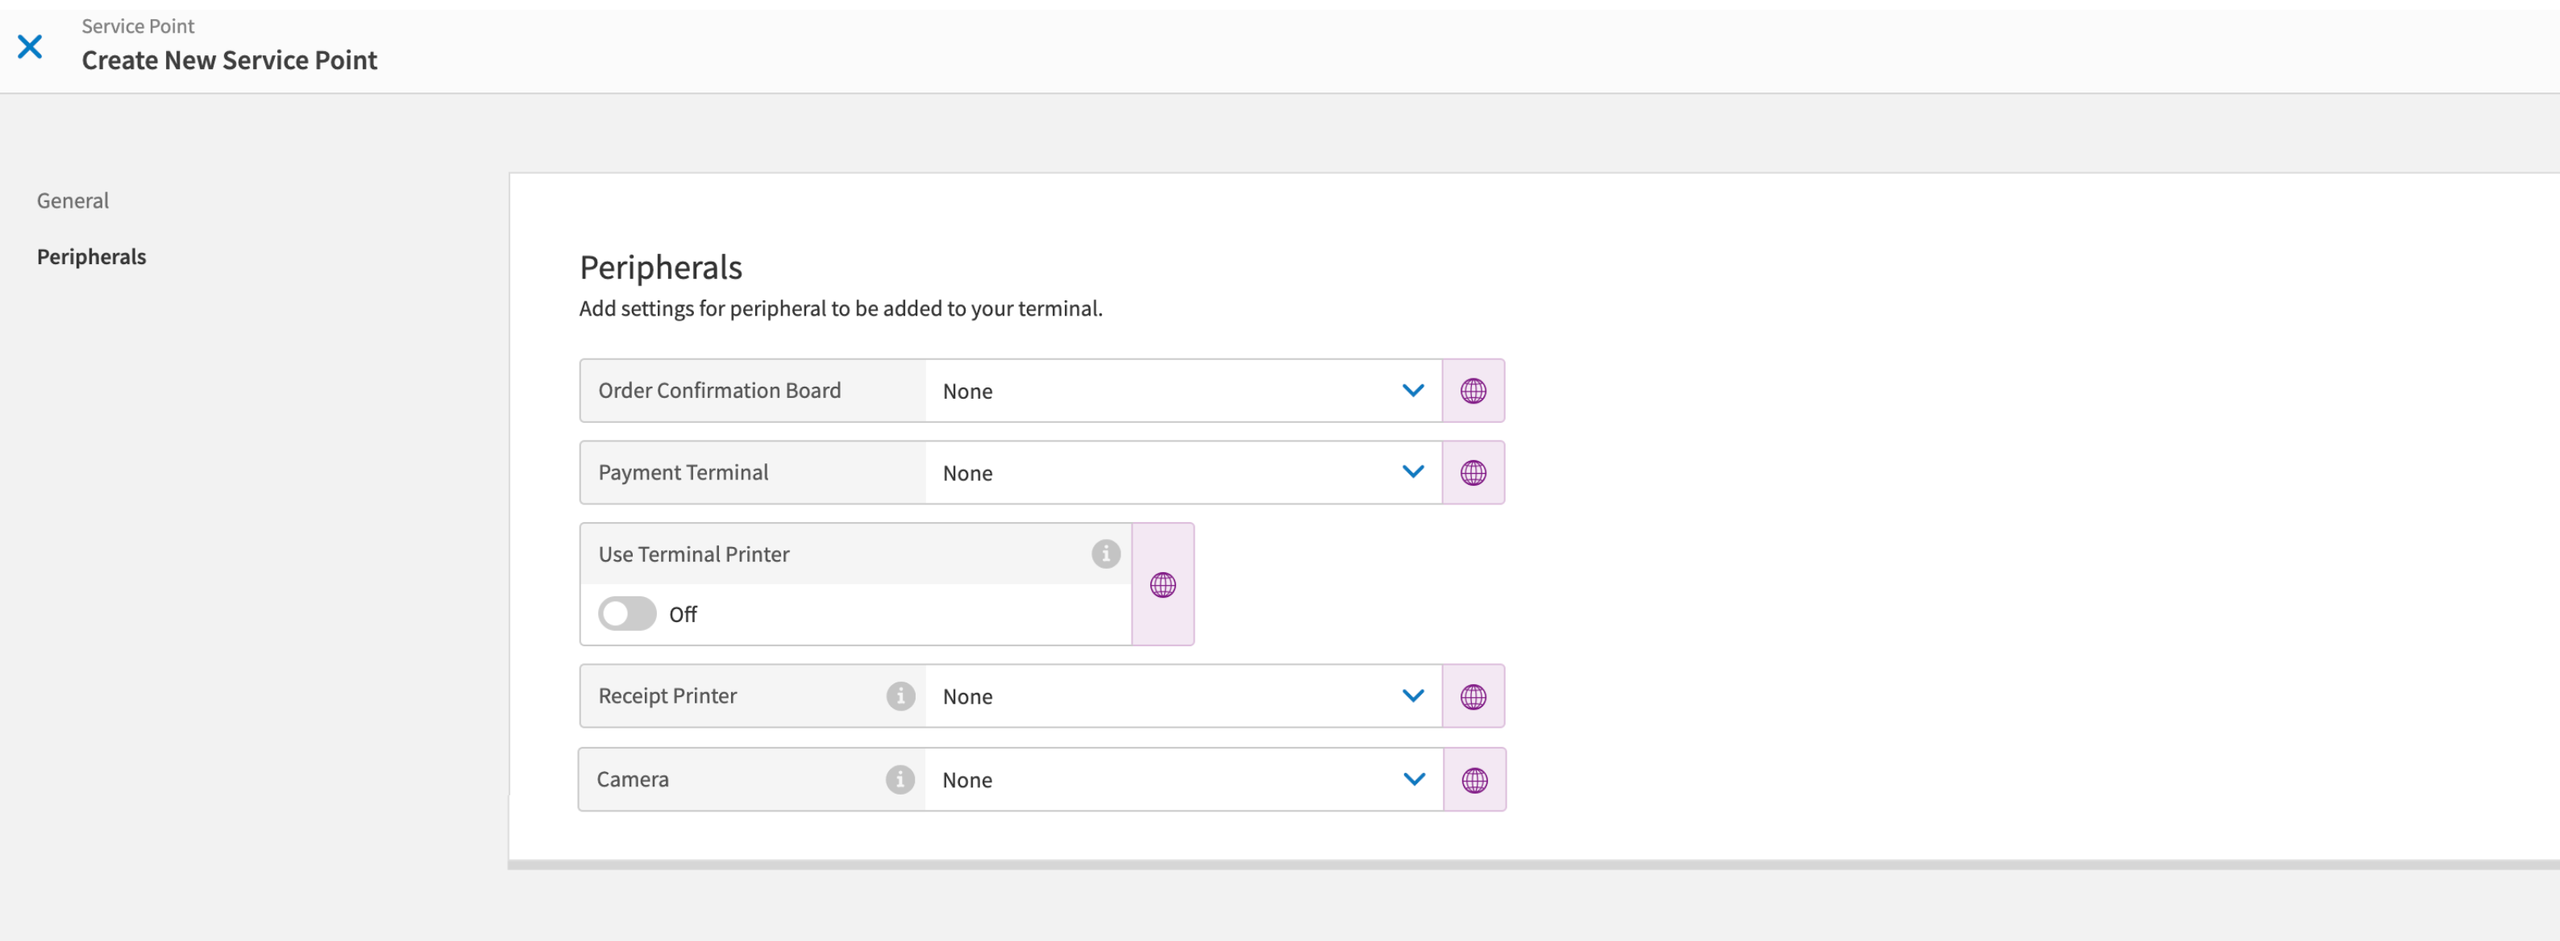This screenshot has width=2560, height=941.
Task: Close the Create New Service Point form
Action: (31, 46)
